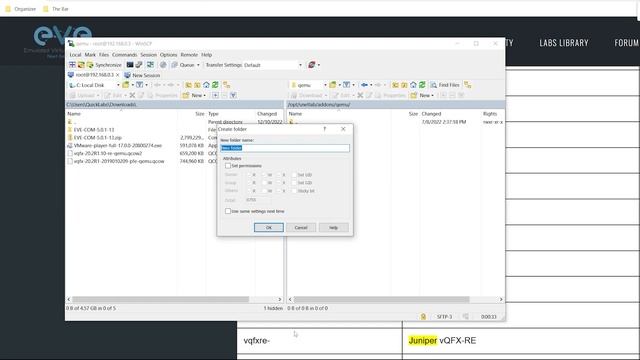Open the Local menu
The image size is (640, 360).
75,55
